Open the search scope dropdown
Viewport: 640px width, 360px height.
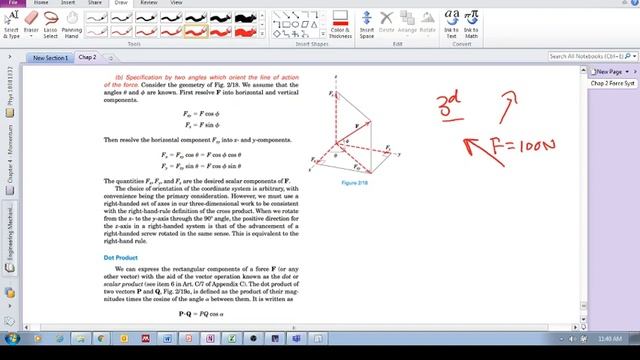pos(635,56)
